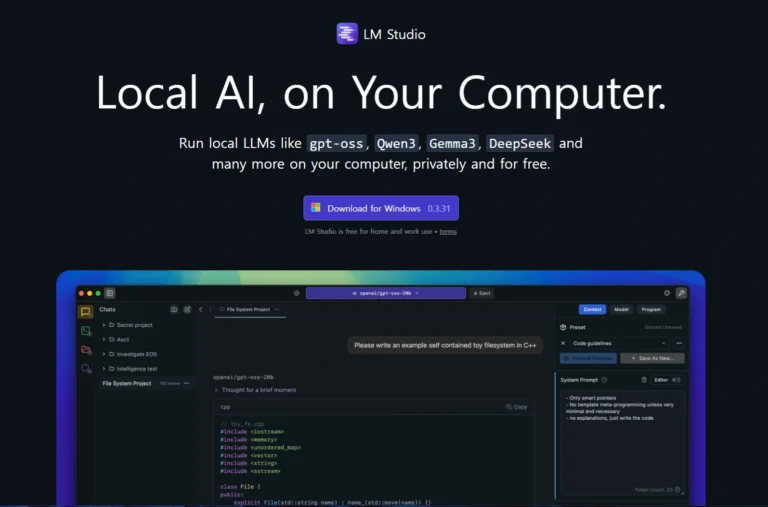Screen dimensions: 768x507
Task: Go forward with the right arrow icon
Action: (210, 310)
